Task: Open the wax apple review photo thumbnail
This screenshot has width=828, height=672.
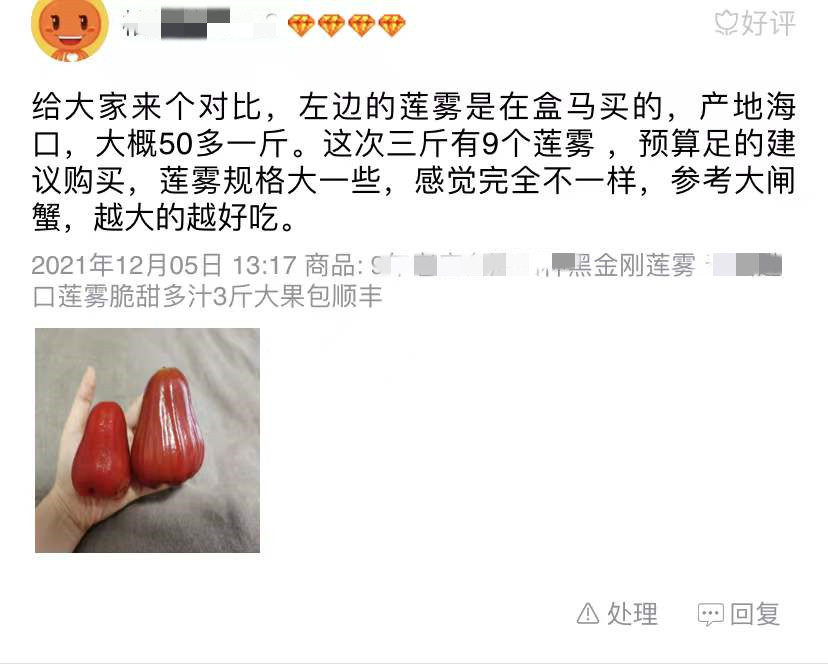Action: pos(147,440)
